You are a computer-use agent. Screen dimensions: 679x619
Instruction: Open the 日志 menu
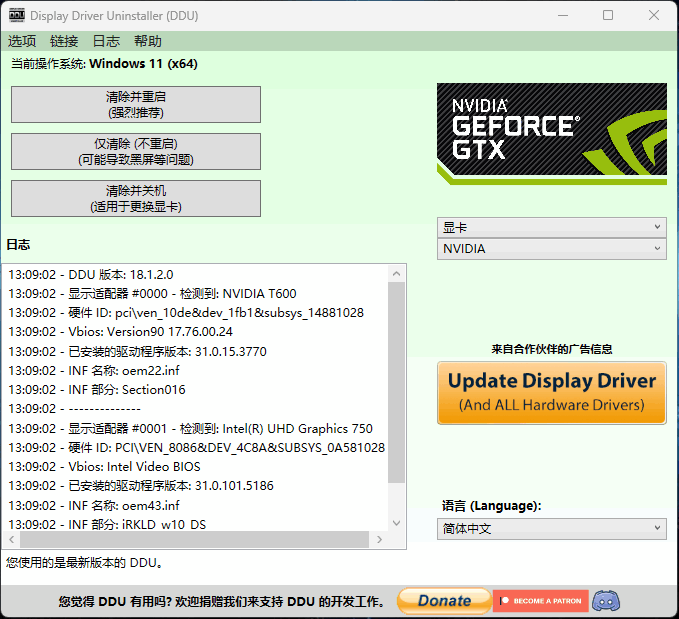click(106, 41)
